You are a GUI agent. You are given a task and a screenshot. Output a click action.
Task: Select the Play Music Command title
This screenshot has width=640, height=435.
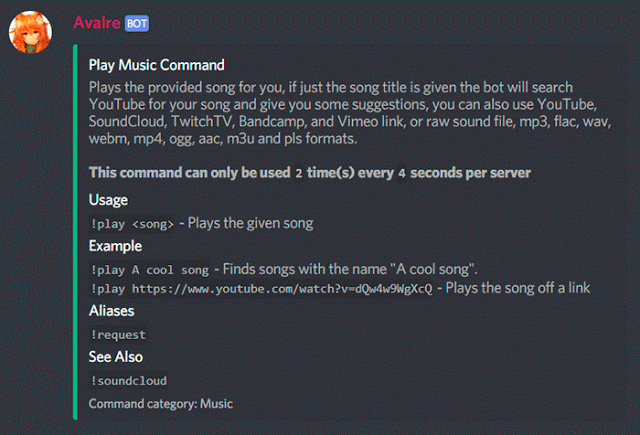(157, 65)
